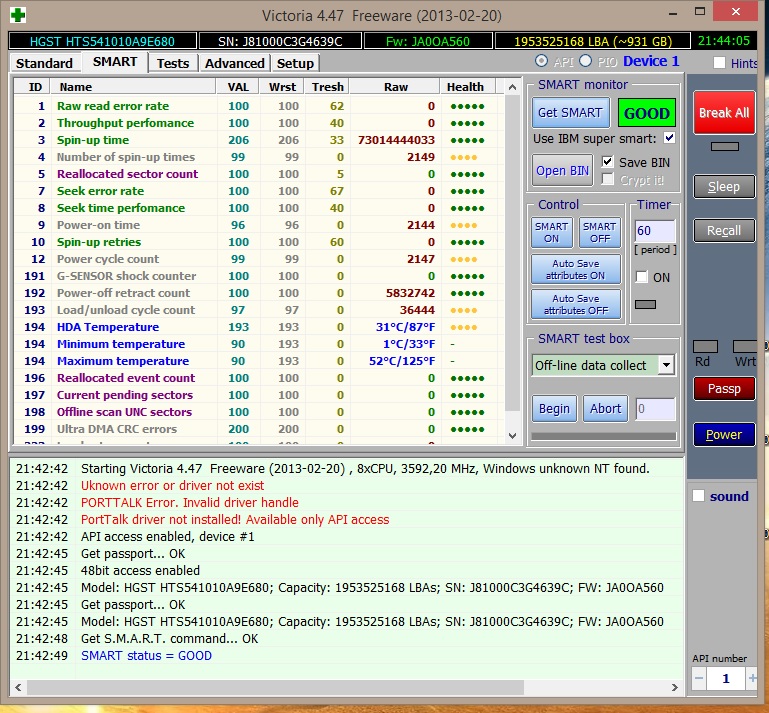Enable the Timer ON checkbox
This screenshot has width=769, height=713.
(641, 277)
